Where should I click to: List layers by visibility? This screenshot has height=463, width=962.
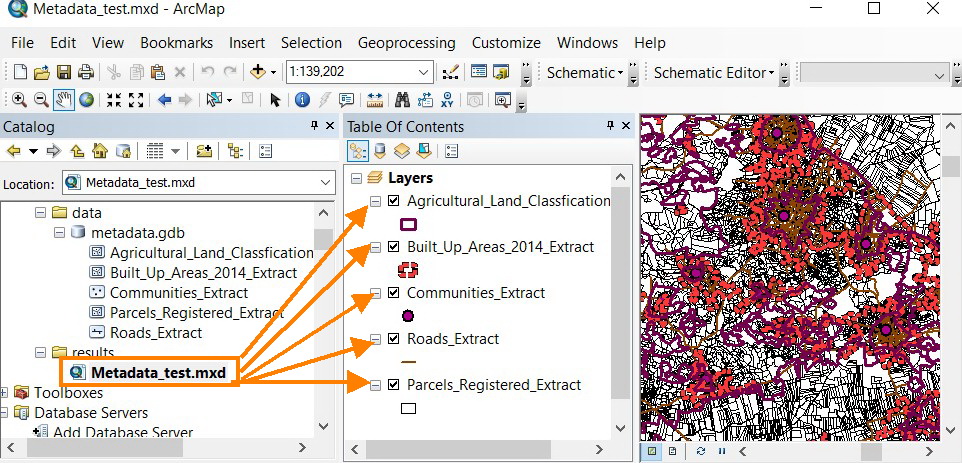pyautogui.click(x=402, y=151)
